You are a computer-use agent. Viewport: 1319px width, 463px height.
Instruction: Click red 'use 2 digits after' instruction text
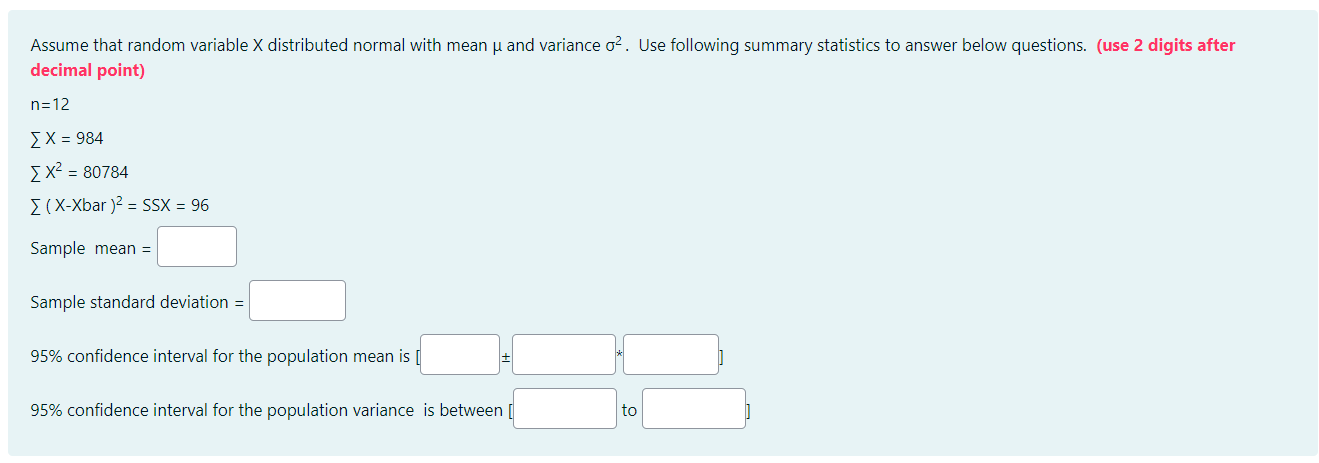(x=1165, y=46)
